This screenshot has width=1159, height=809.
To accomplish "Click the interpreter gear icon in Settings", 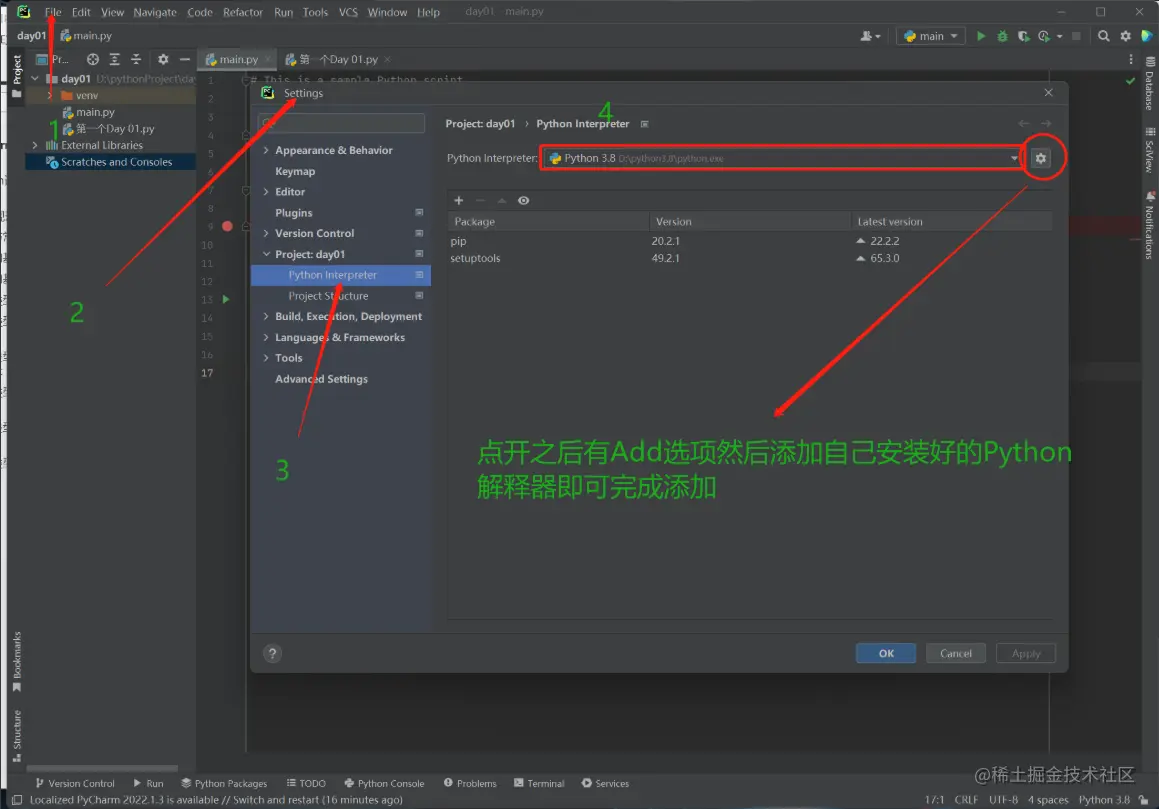I will point(1041,158).
